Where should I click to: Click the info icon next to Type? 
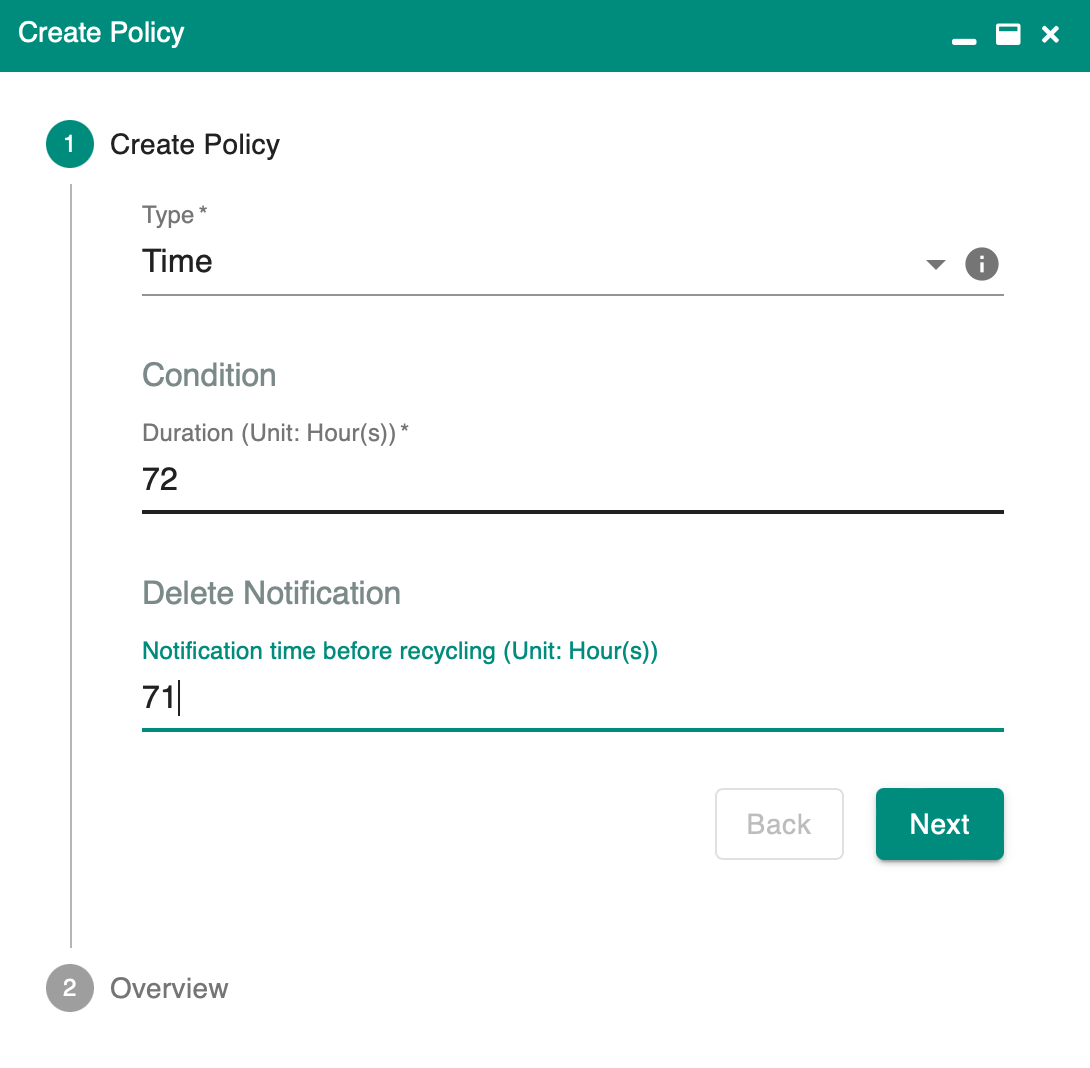(x=982, y=264)
